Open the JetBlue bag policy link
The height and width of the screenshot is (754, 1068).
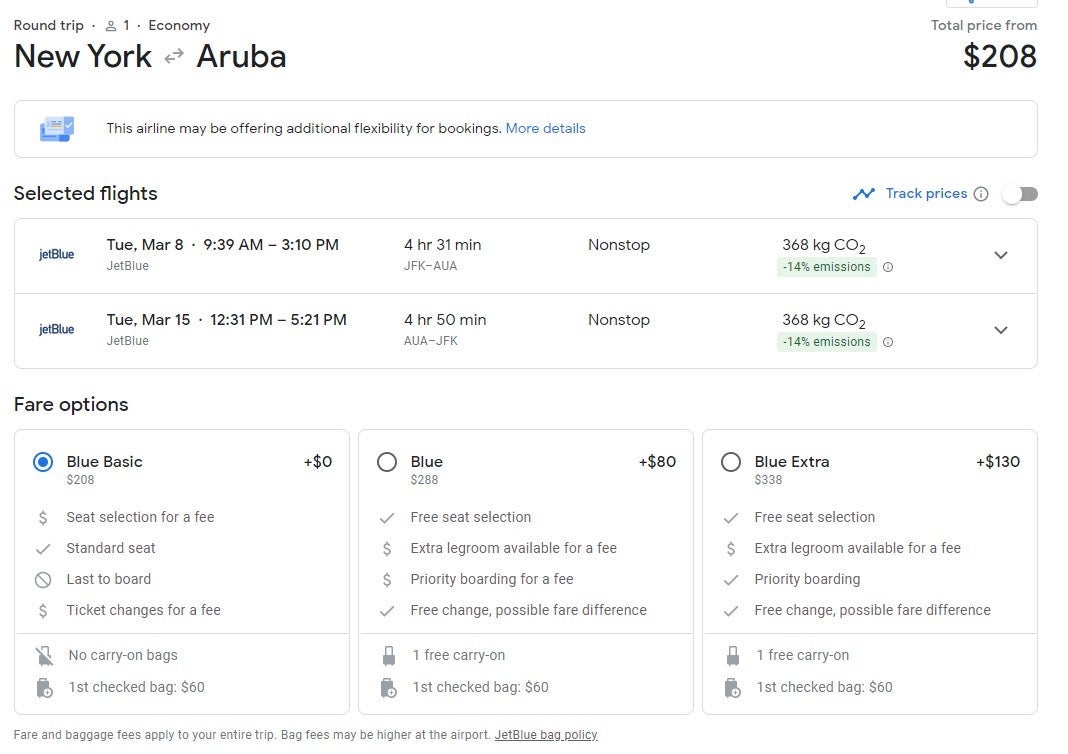coord(545,735)
